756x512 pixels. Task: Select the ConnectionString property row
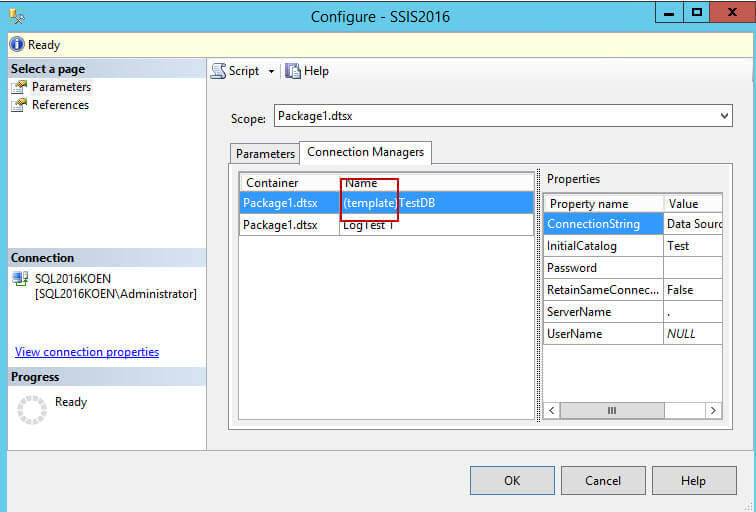click(603, 224)
